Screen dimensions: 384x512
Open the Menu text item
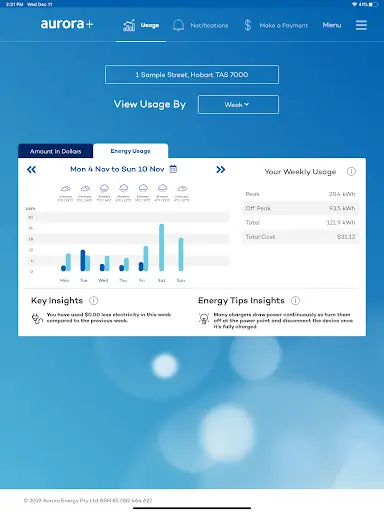click(x=332, y=25)
